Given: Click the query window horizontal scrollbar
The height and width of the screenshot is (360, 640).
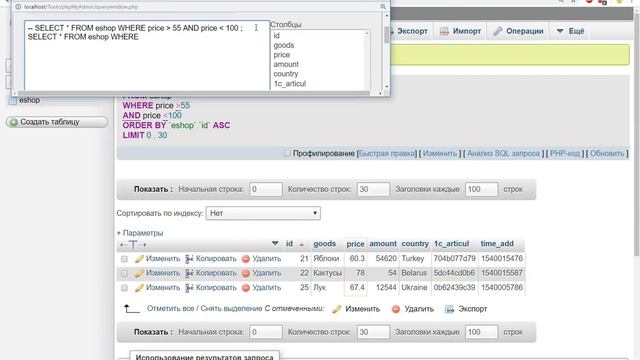Looking at the screenshot, I should tap(198, 93).
